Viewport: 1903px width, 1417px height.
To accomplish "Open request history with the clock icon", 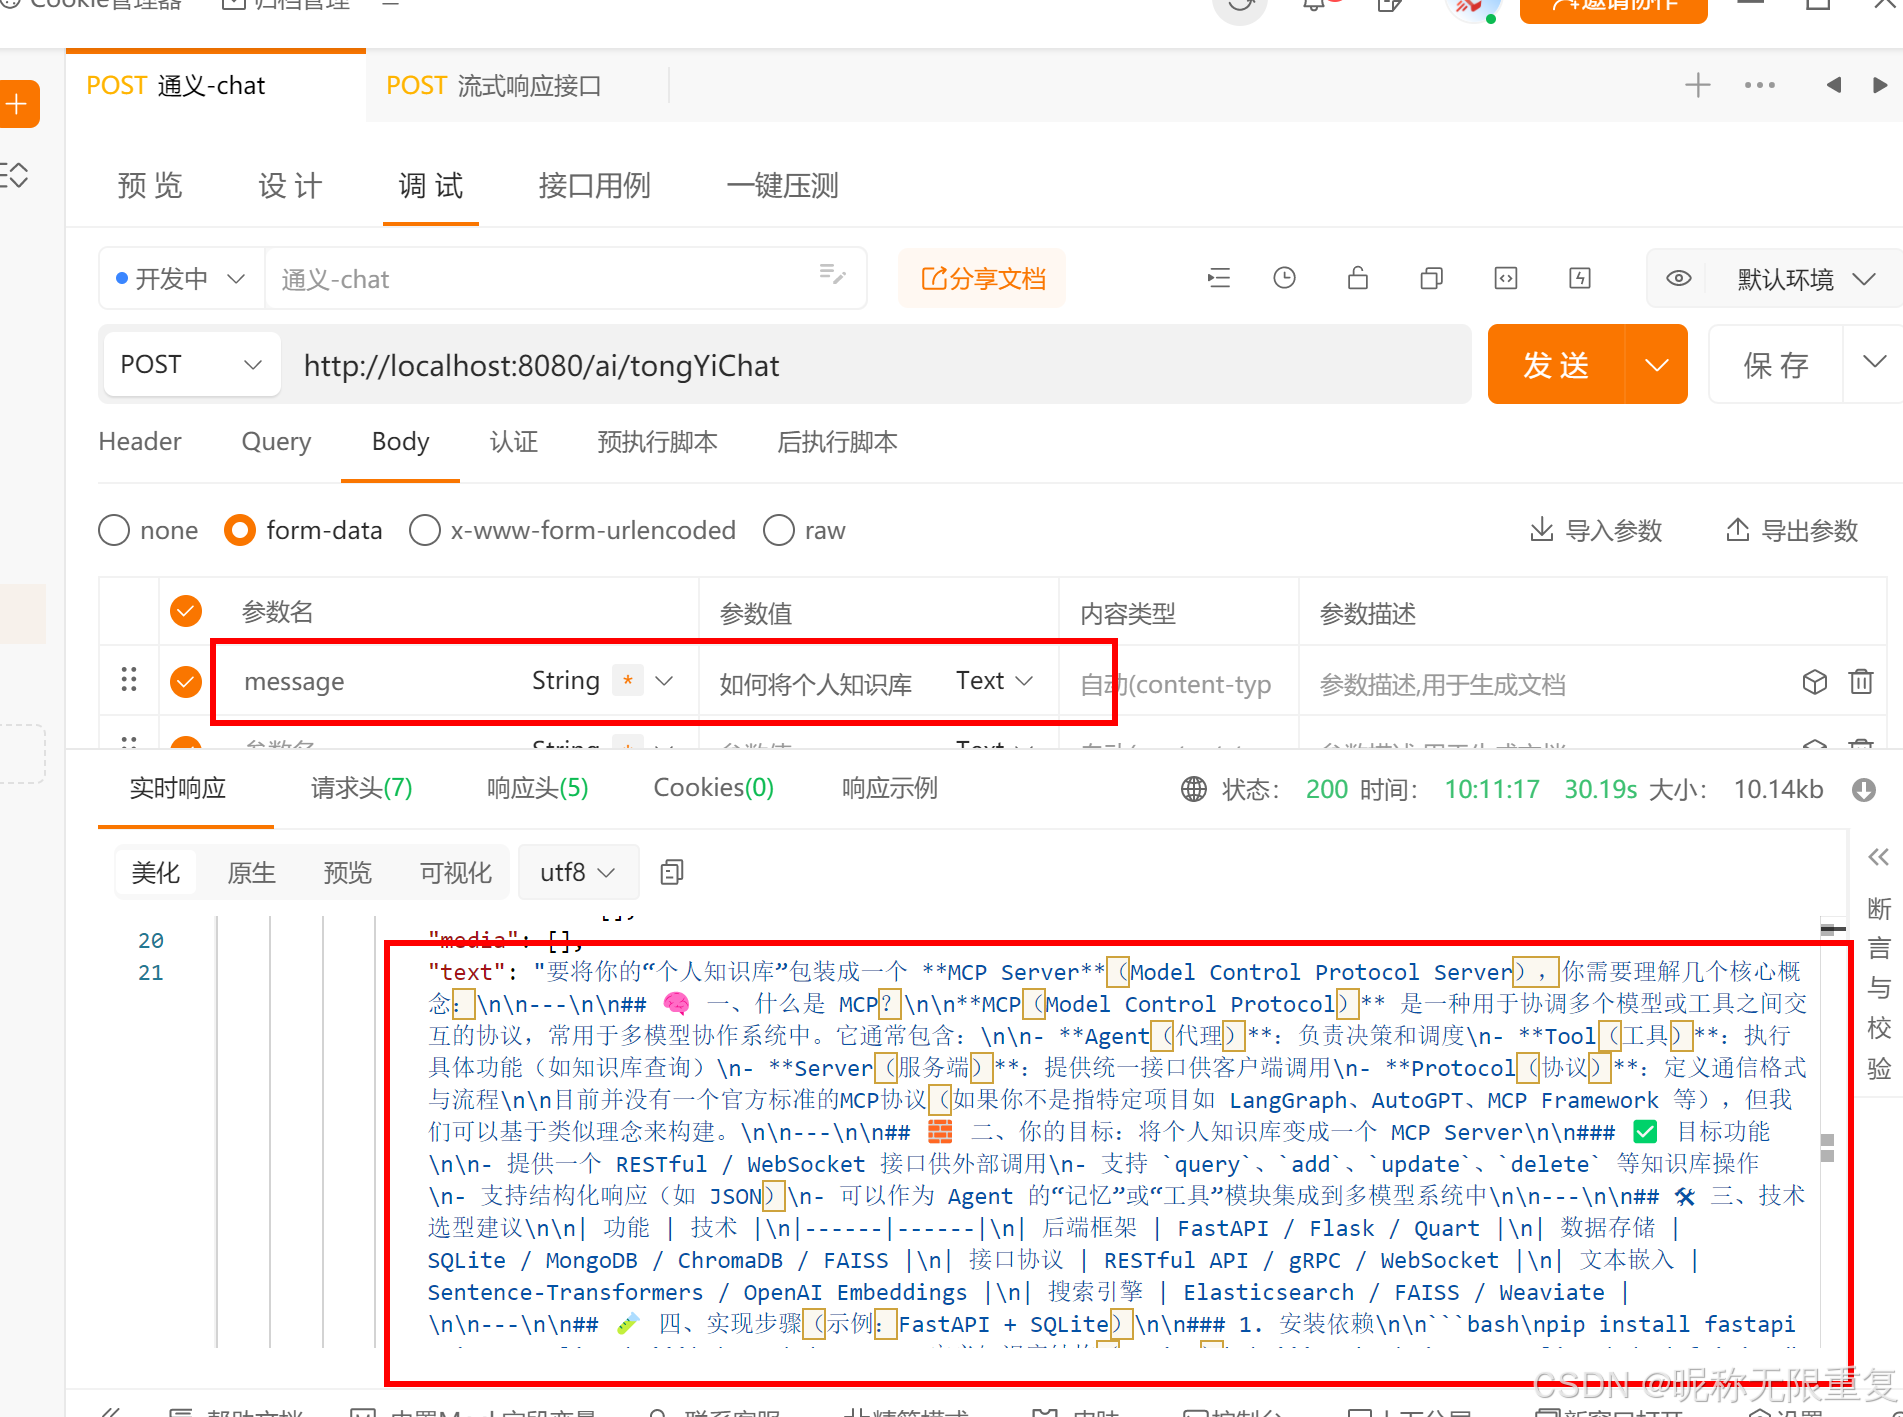I will [1285, 278].
